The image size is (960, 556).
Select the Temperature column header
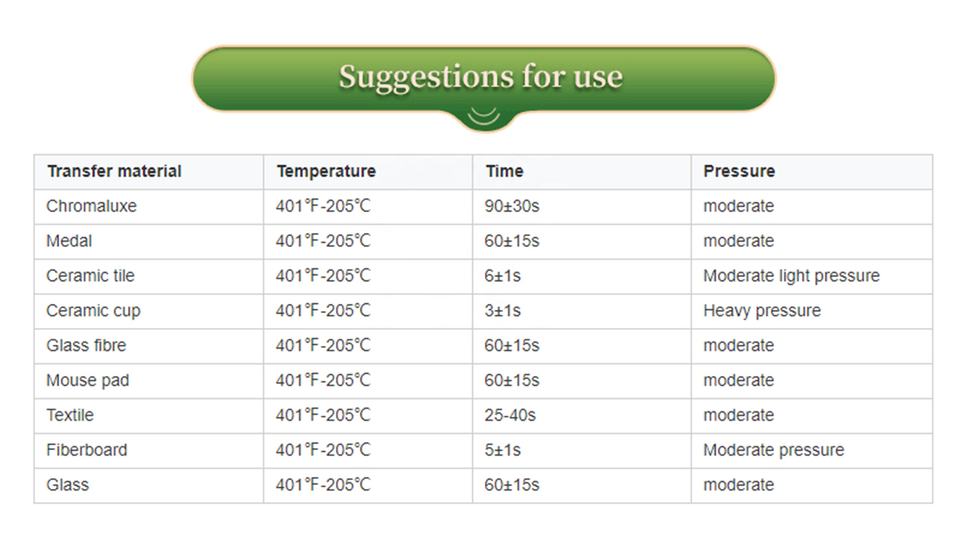point(326,171)
